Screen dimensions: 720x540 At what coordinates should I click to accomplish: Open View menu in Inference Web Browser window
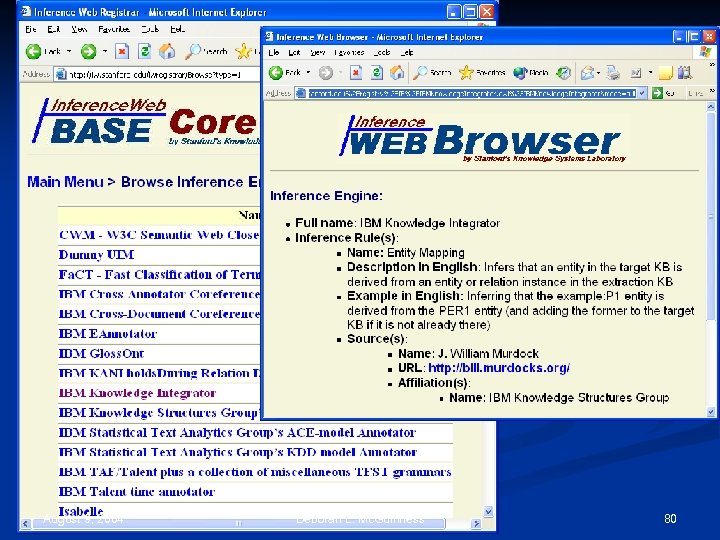tap(317, 52)
